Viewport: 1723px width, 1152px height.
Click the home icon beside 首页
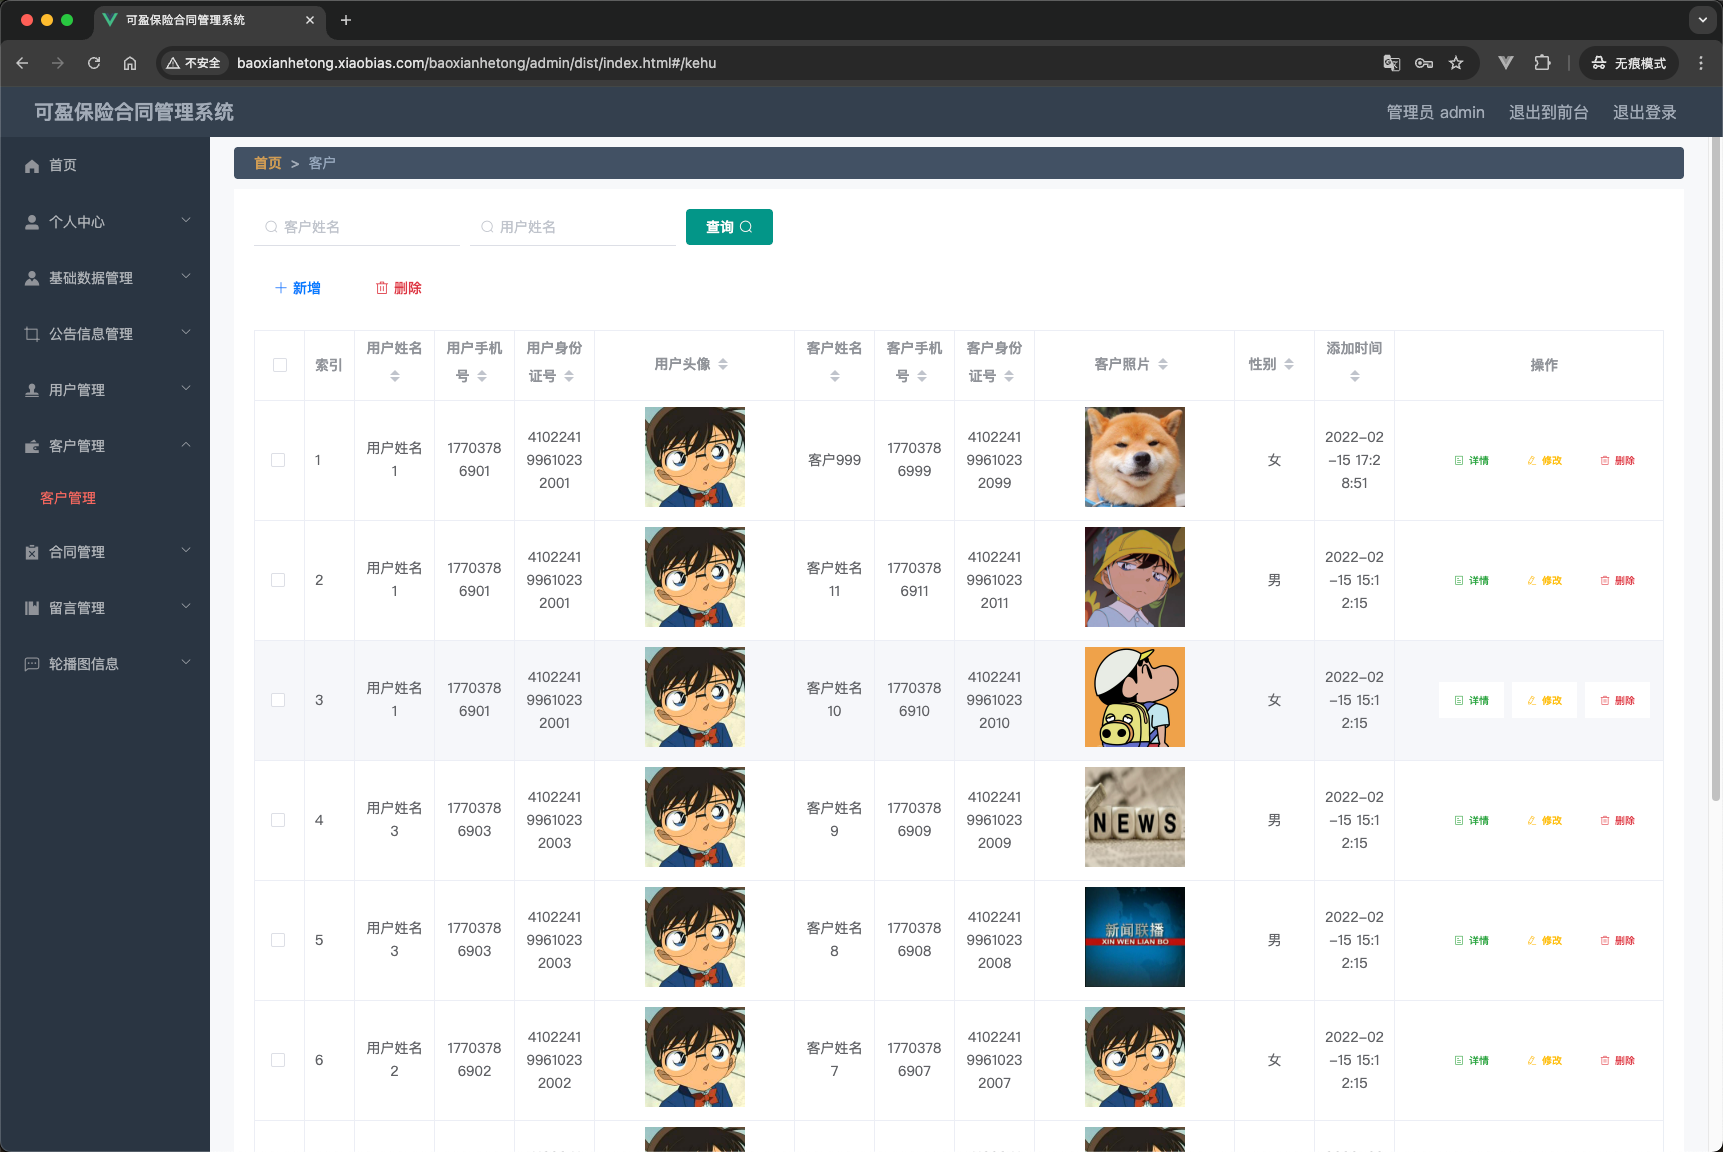pyautogui.click(x=32, y=166)
